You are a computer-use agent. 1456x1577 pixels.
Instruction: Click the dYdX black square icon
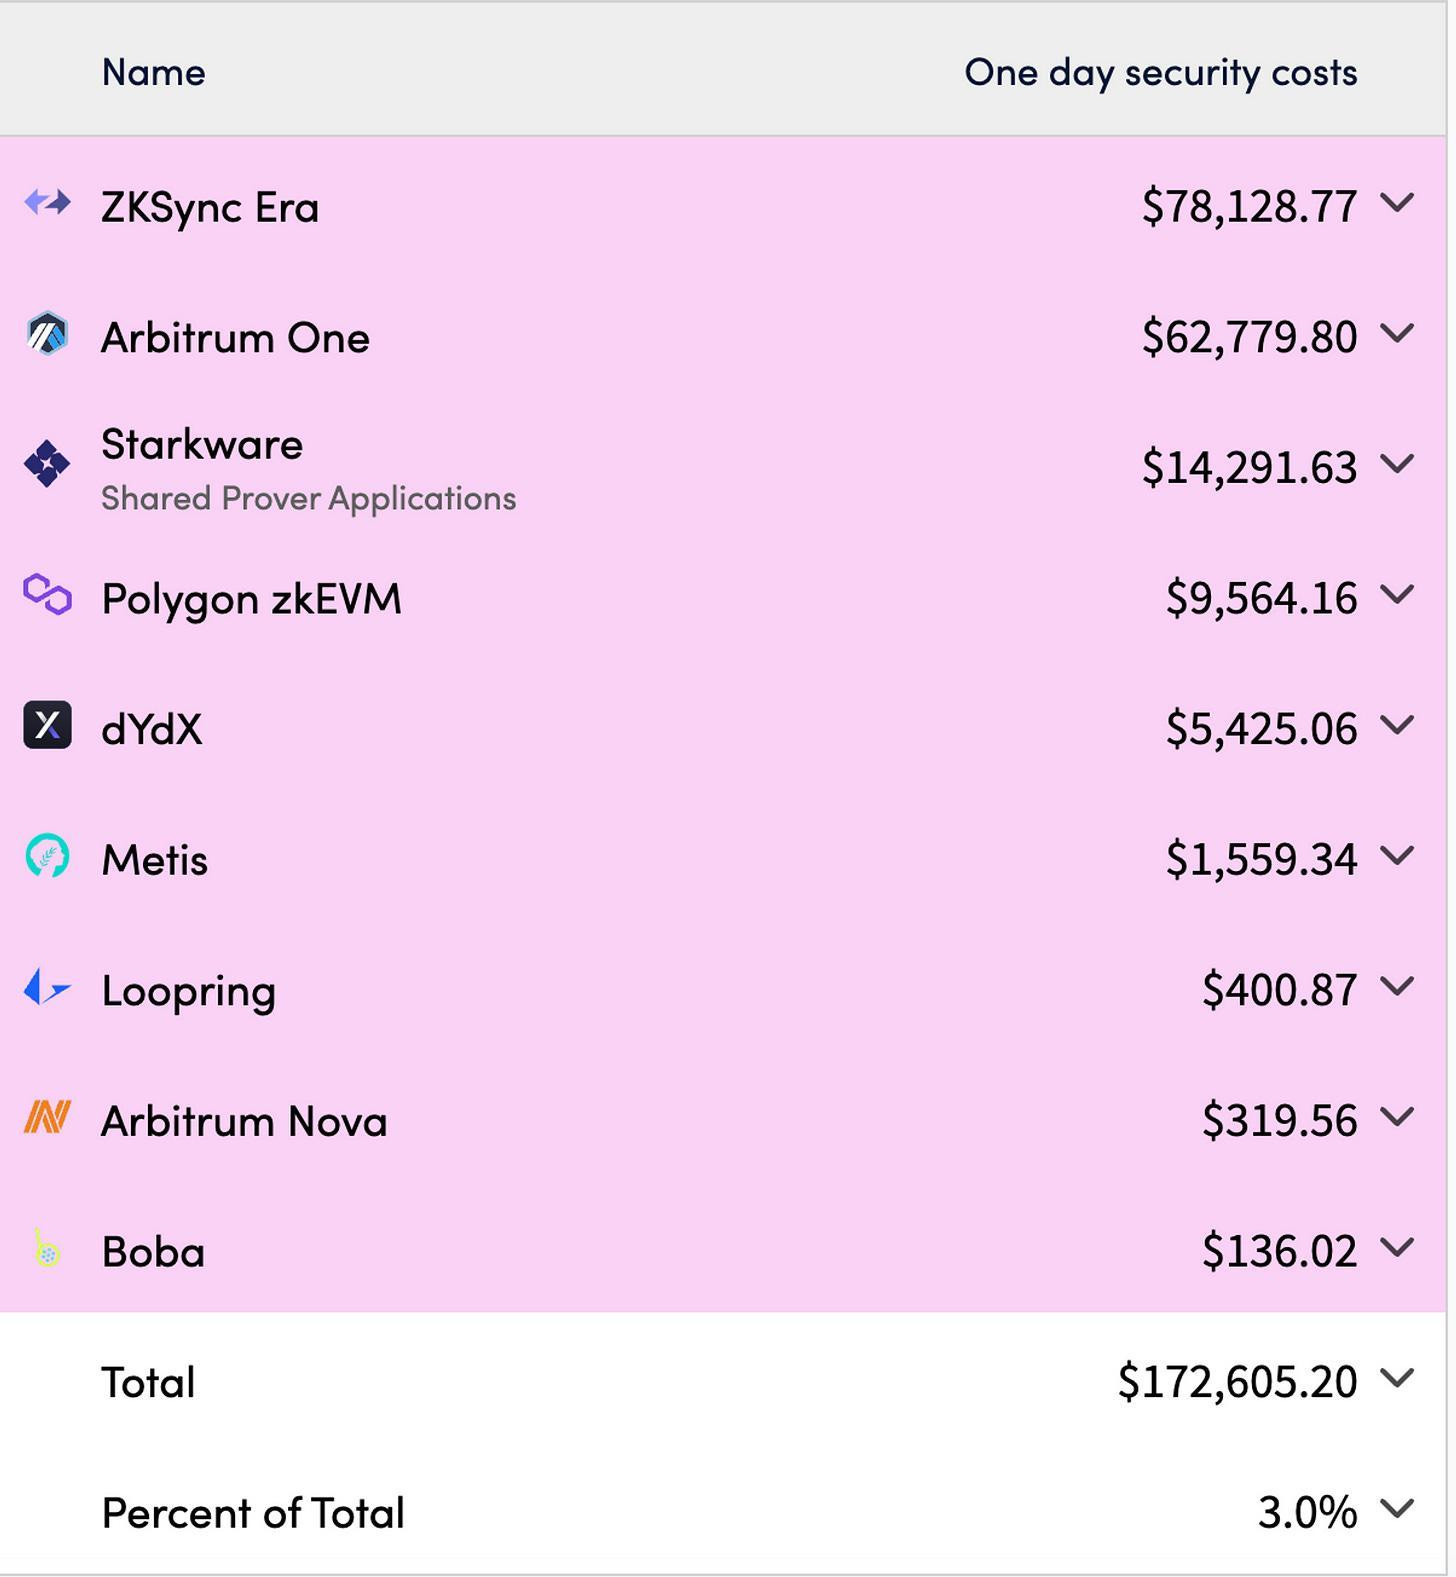tap(47, 725)
